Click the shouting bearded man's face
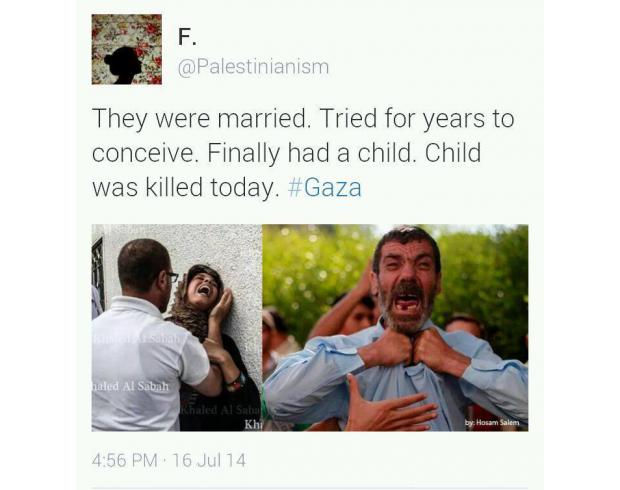The height and width of the screenshot is (490, 620). (405, 285)
